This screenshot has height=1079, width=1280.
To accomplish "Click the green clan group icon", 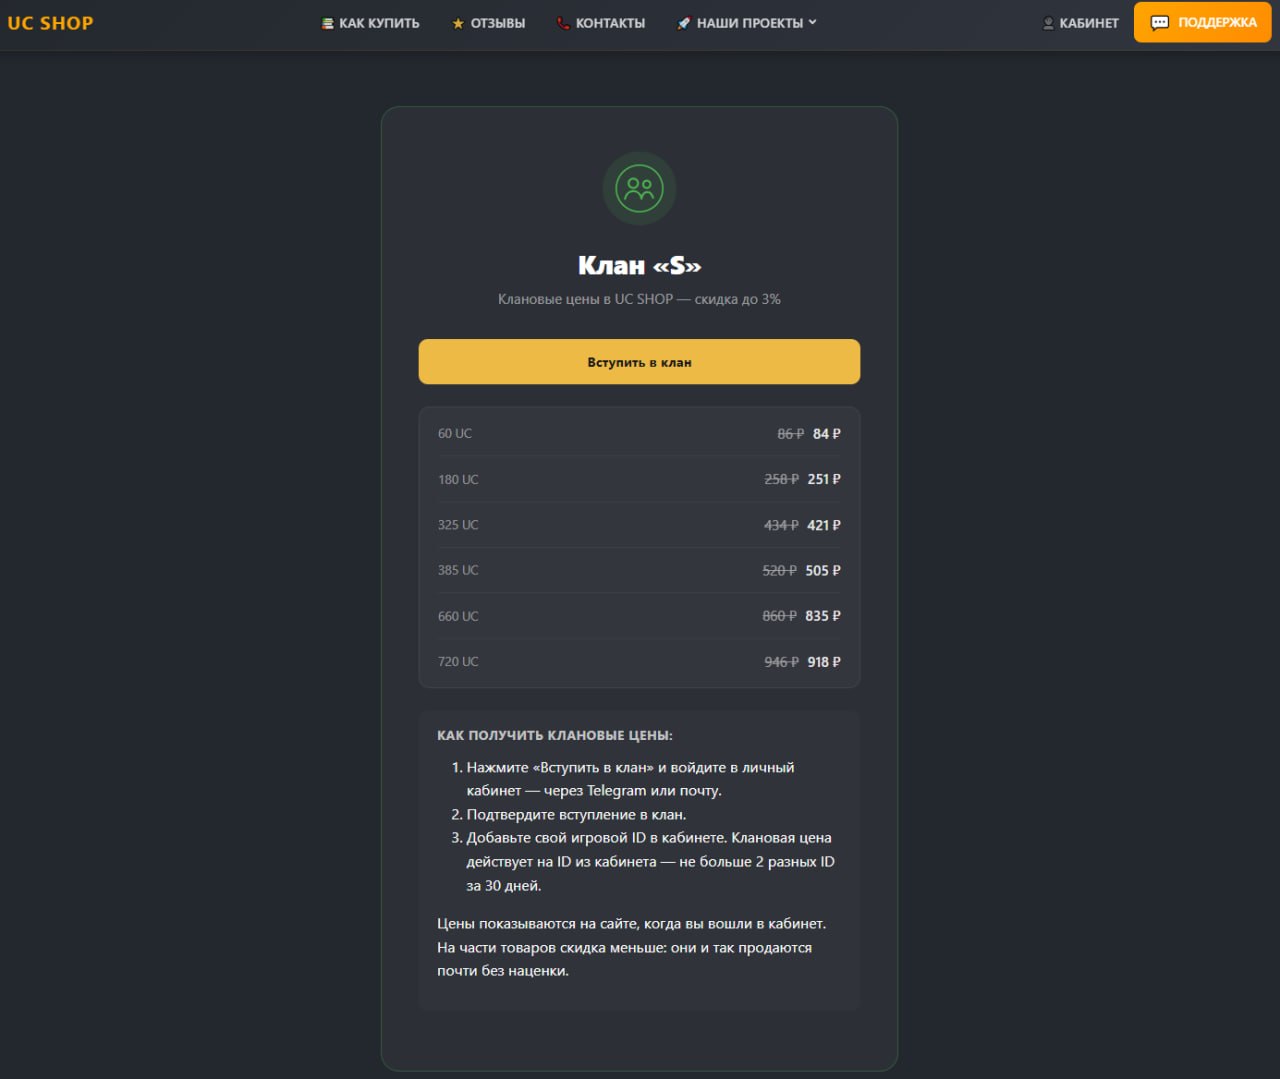I will point(640,188).
